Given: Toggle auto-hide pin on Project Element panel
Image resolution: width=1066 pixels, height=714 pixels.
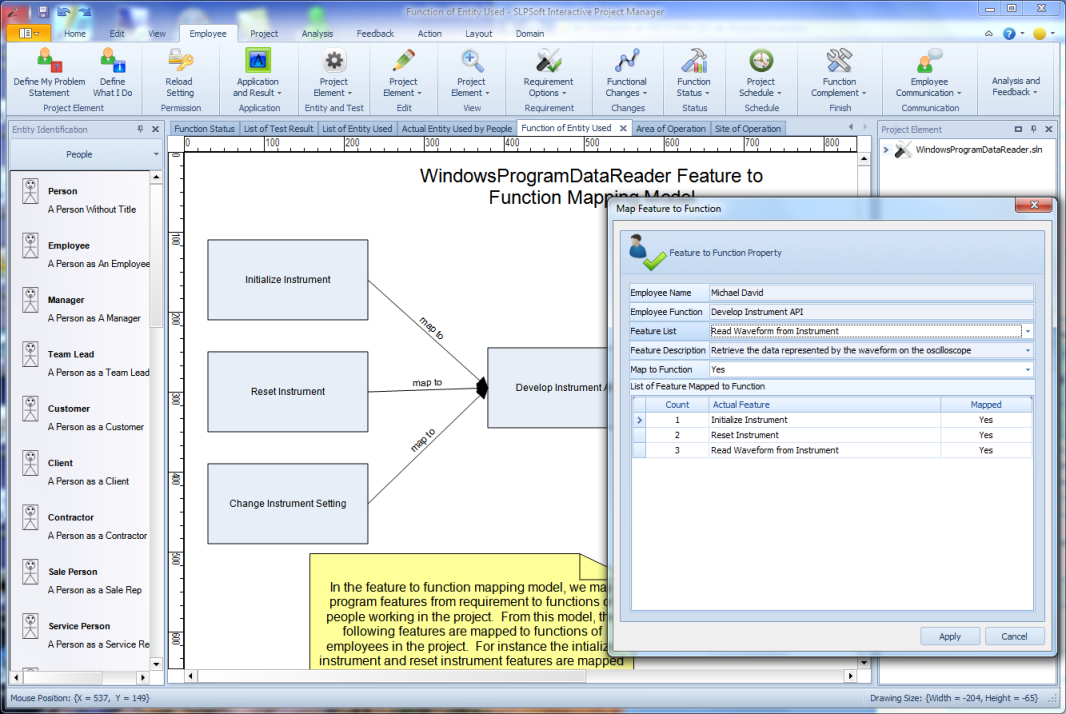Looking at the screenshot, I should tap(1033, 129).
